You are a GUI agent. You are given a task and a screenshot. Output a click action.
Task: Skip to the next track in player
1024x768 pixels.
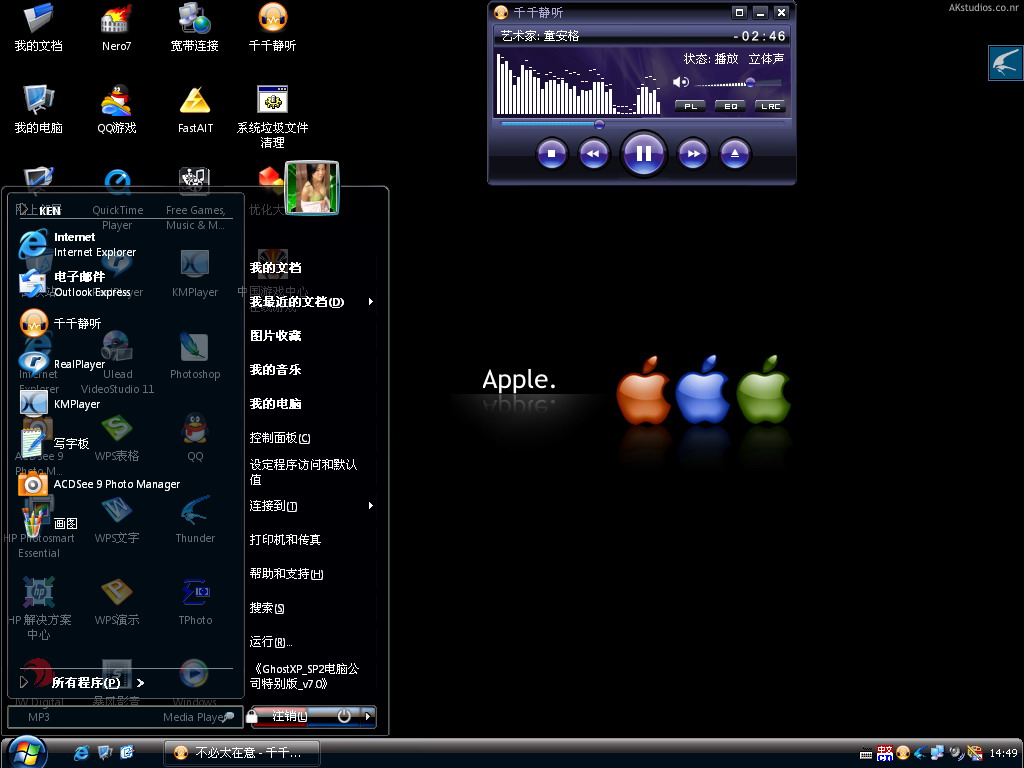coord(692,154)
